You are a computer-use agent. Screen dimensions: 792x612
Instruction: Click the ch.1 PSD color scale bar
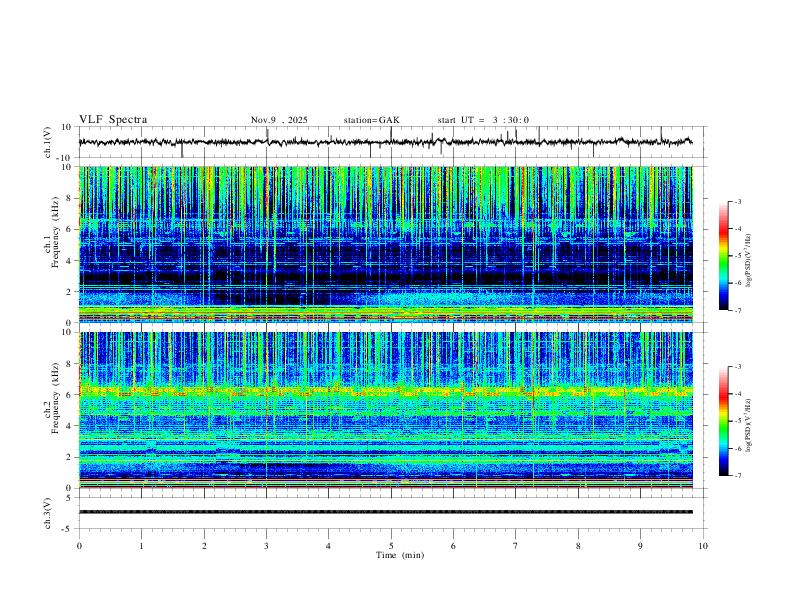coord(724,256)
